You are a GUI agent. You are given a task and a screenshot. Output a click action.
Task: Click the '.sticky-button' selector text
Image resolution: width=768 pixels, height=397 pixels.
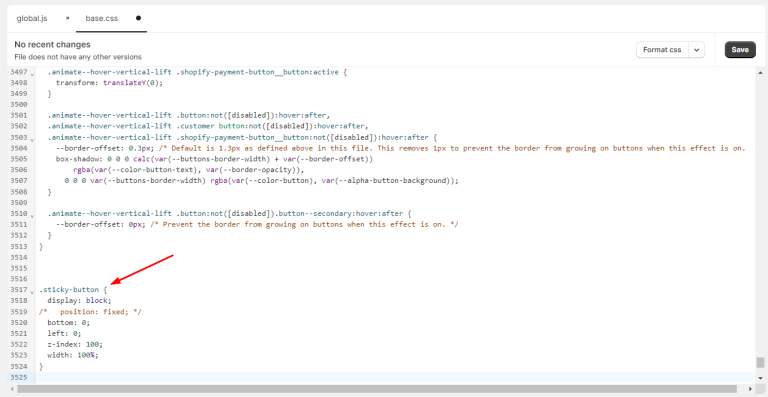(x=69, y=290)
